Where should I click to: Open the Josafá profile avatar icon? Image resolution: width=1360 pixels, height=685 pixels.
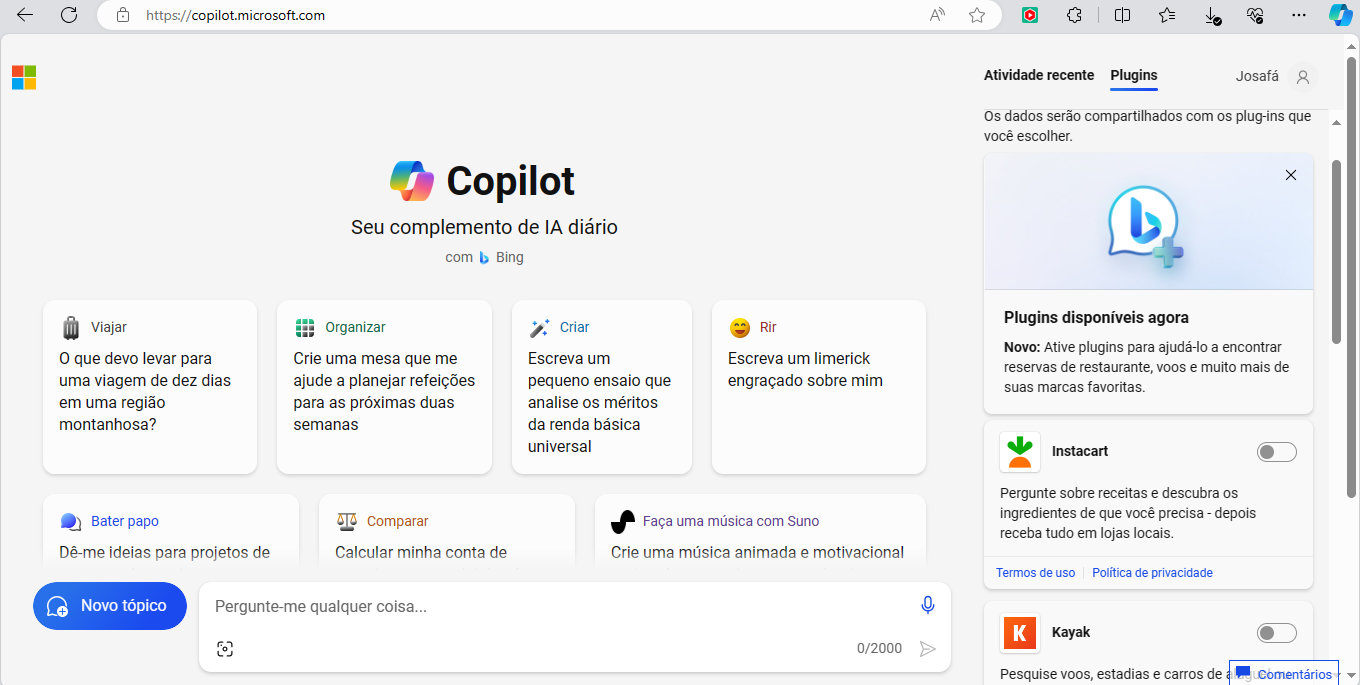point(1302,76)
